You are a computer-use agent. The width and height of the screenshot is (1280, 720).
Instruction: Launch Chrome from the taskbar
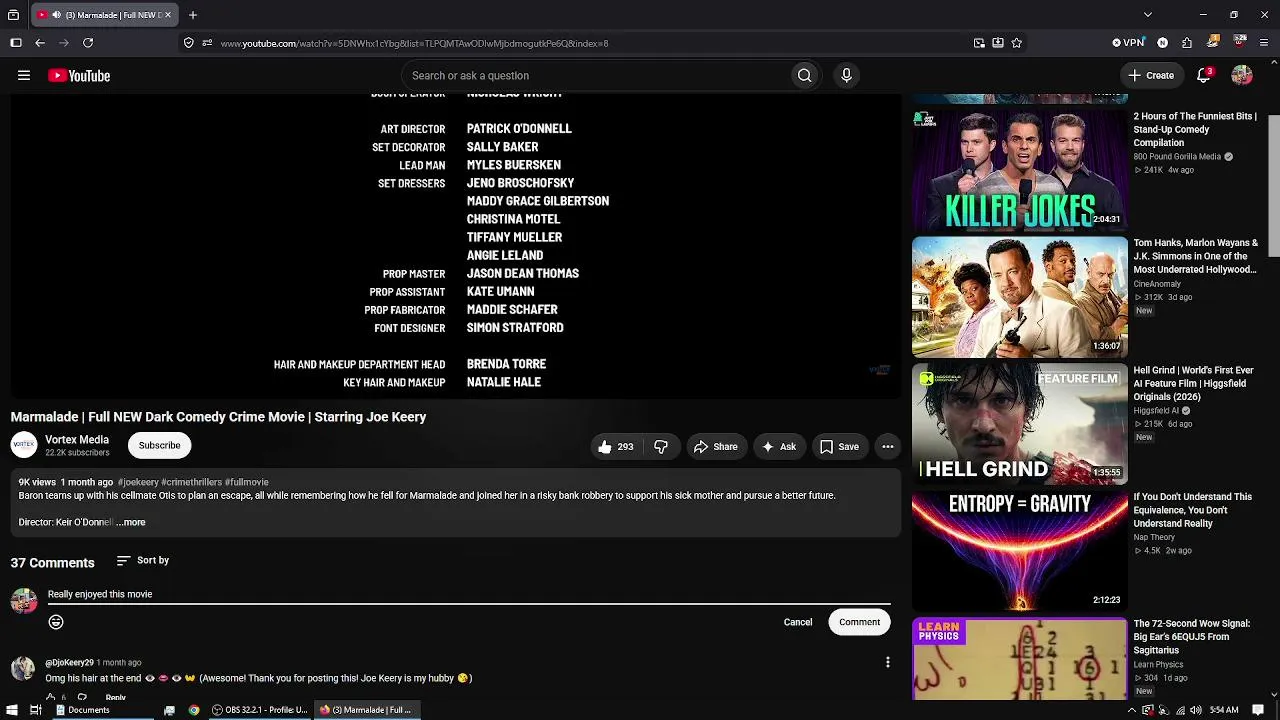[x=194, y=710]
